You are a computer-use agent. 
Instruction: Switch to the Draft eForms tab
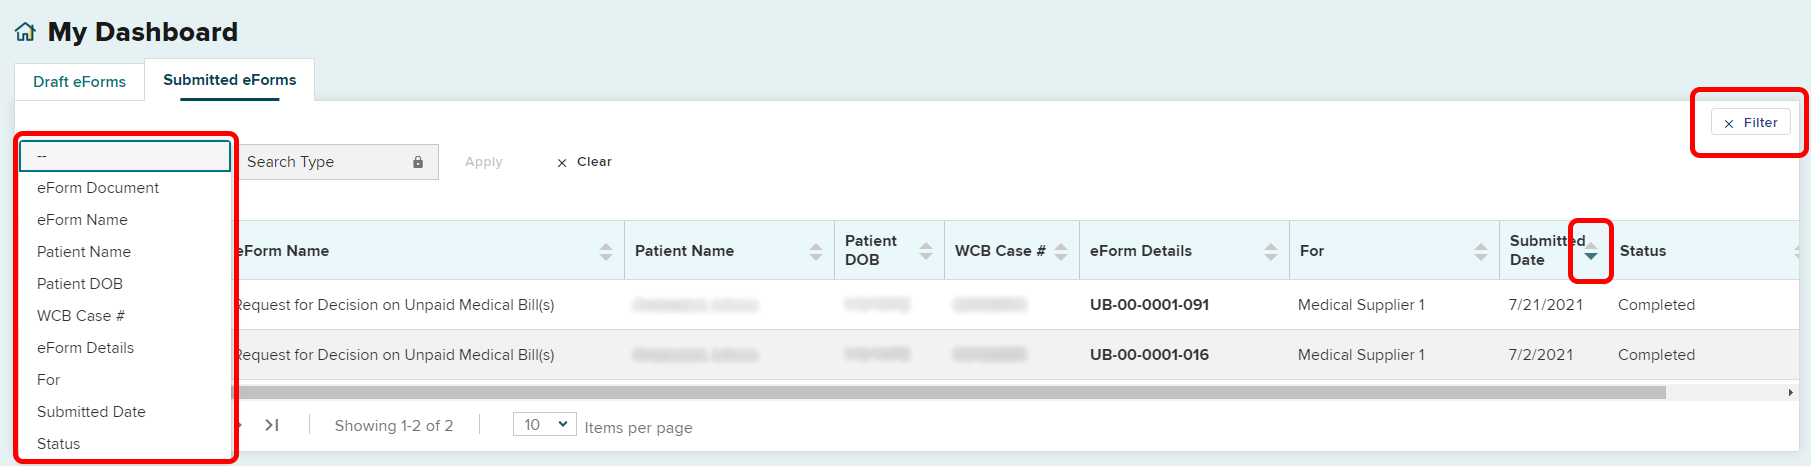tap(79, 82)
